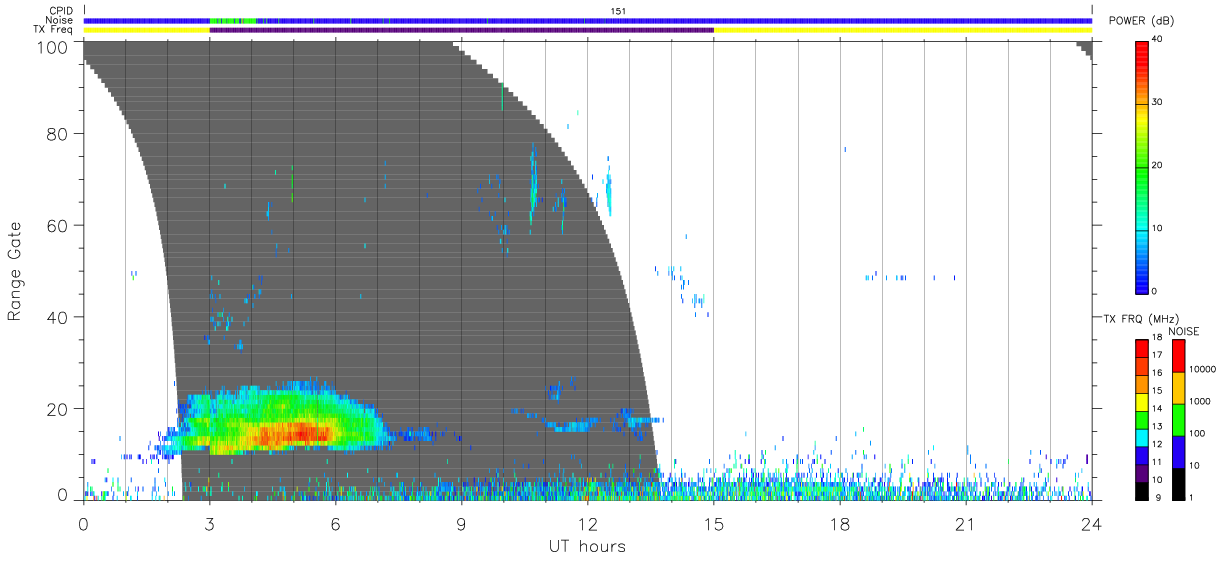Click the black 9-10 MHz TX frequency swatch
Viewport: 1228px width, 567px height.
coord(1141,490)
